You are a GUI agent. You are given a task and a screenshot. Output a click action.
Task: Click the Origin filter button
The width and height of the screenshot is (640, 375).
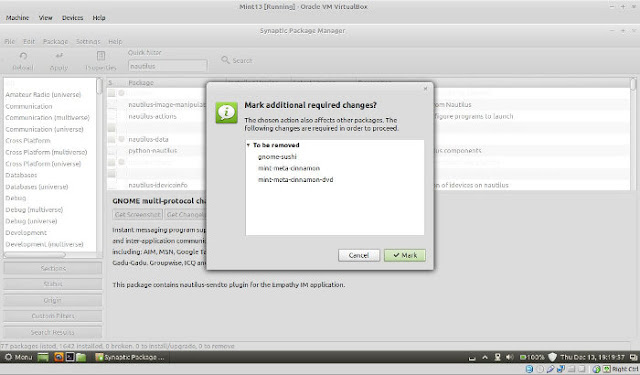pyautogui.click(x=53, y=300)
